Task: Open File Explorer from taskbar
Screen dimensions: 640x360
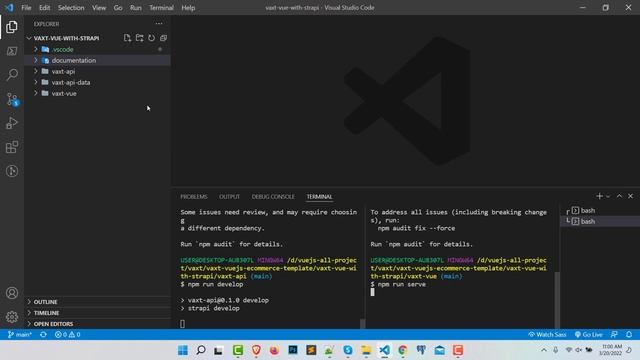Action: (x=366, y=350)
